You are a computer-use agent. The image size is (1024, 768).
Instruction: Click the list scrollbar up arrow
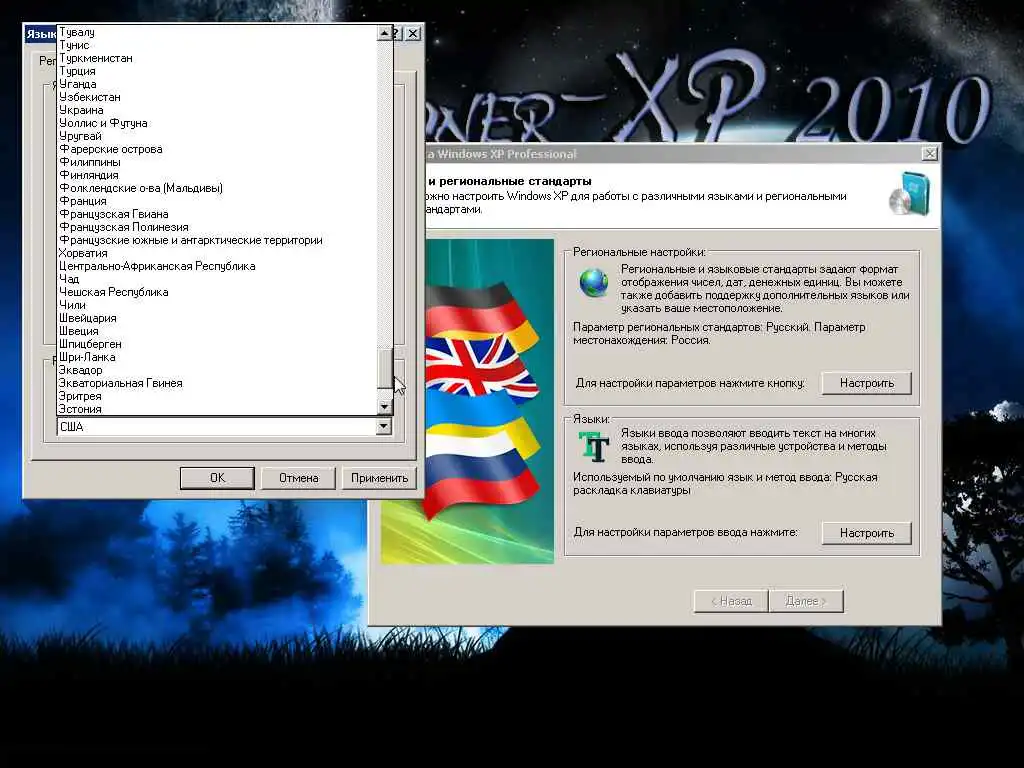tap(385, 33)
